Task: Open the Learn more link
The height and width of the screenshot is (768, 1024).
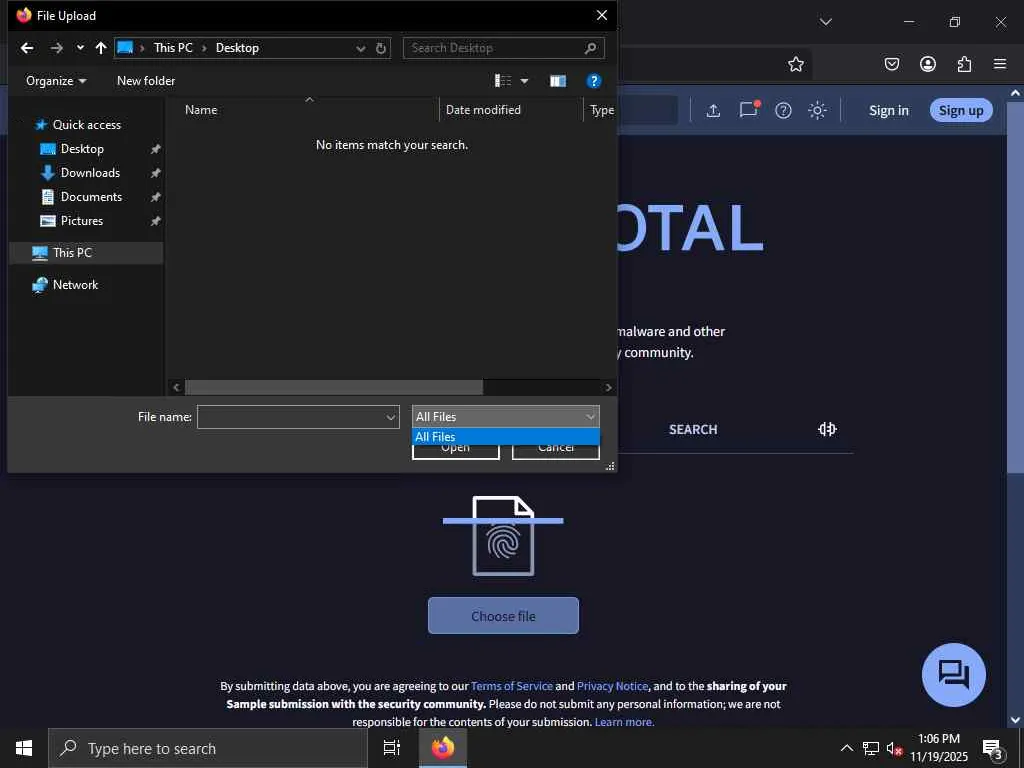Action: coord(624,722)
